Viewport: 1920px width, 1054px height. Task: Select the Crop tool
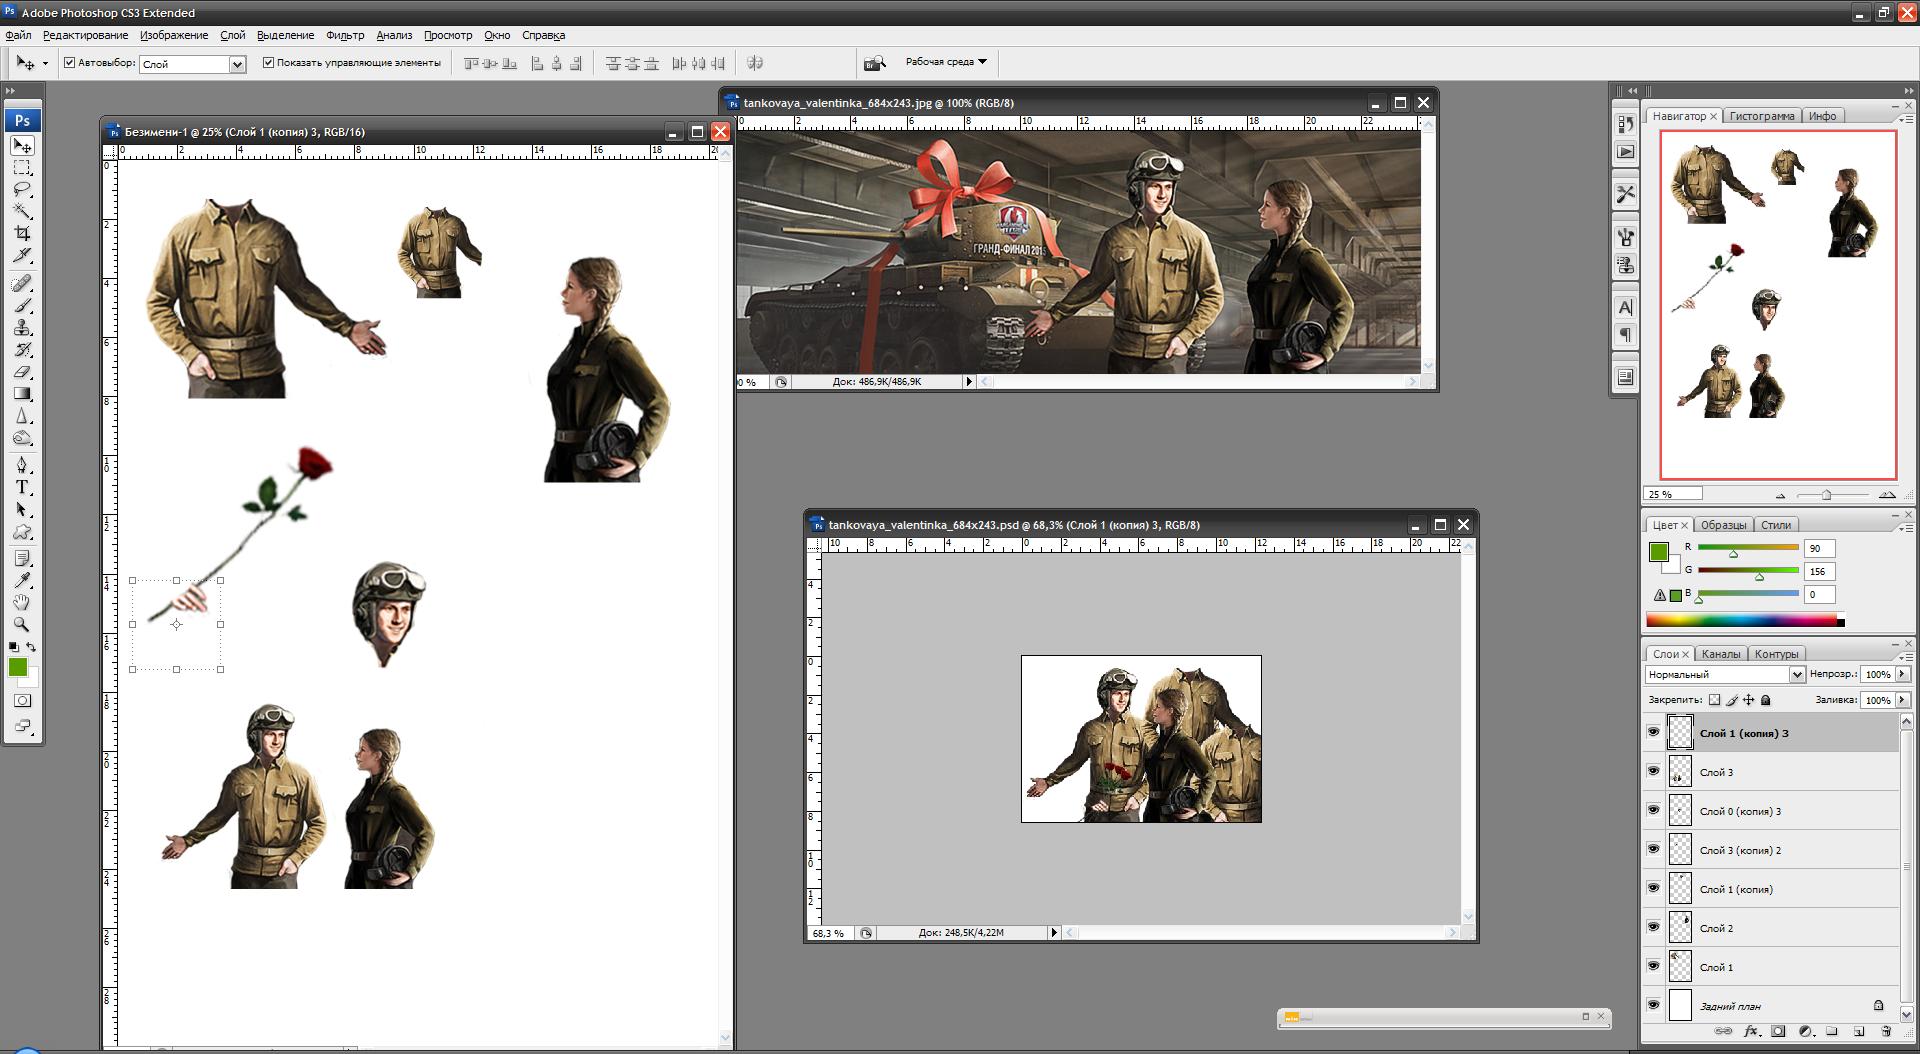22,233
